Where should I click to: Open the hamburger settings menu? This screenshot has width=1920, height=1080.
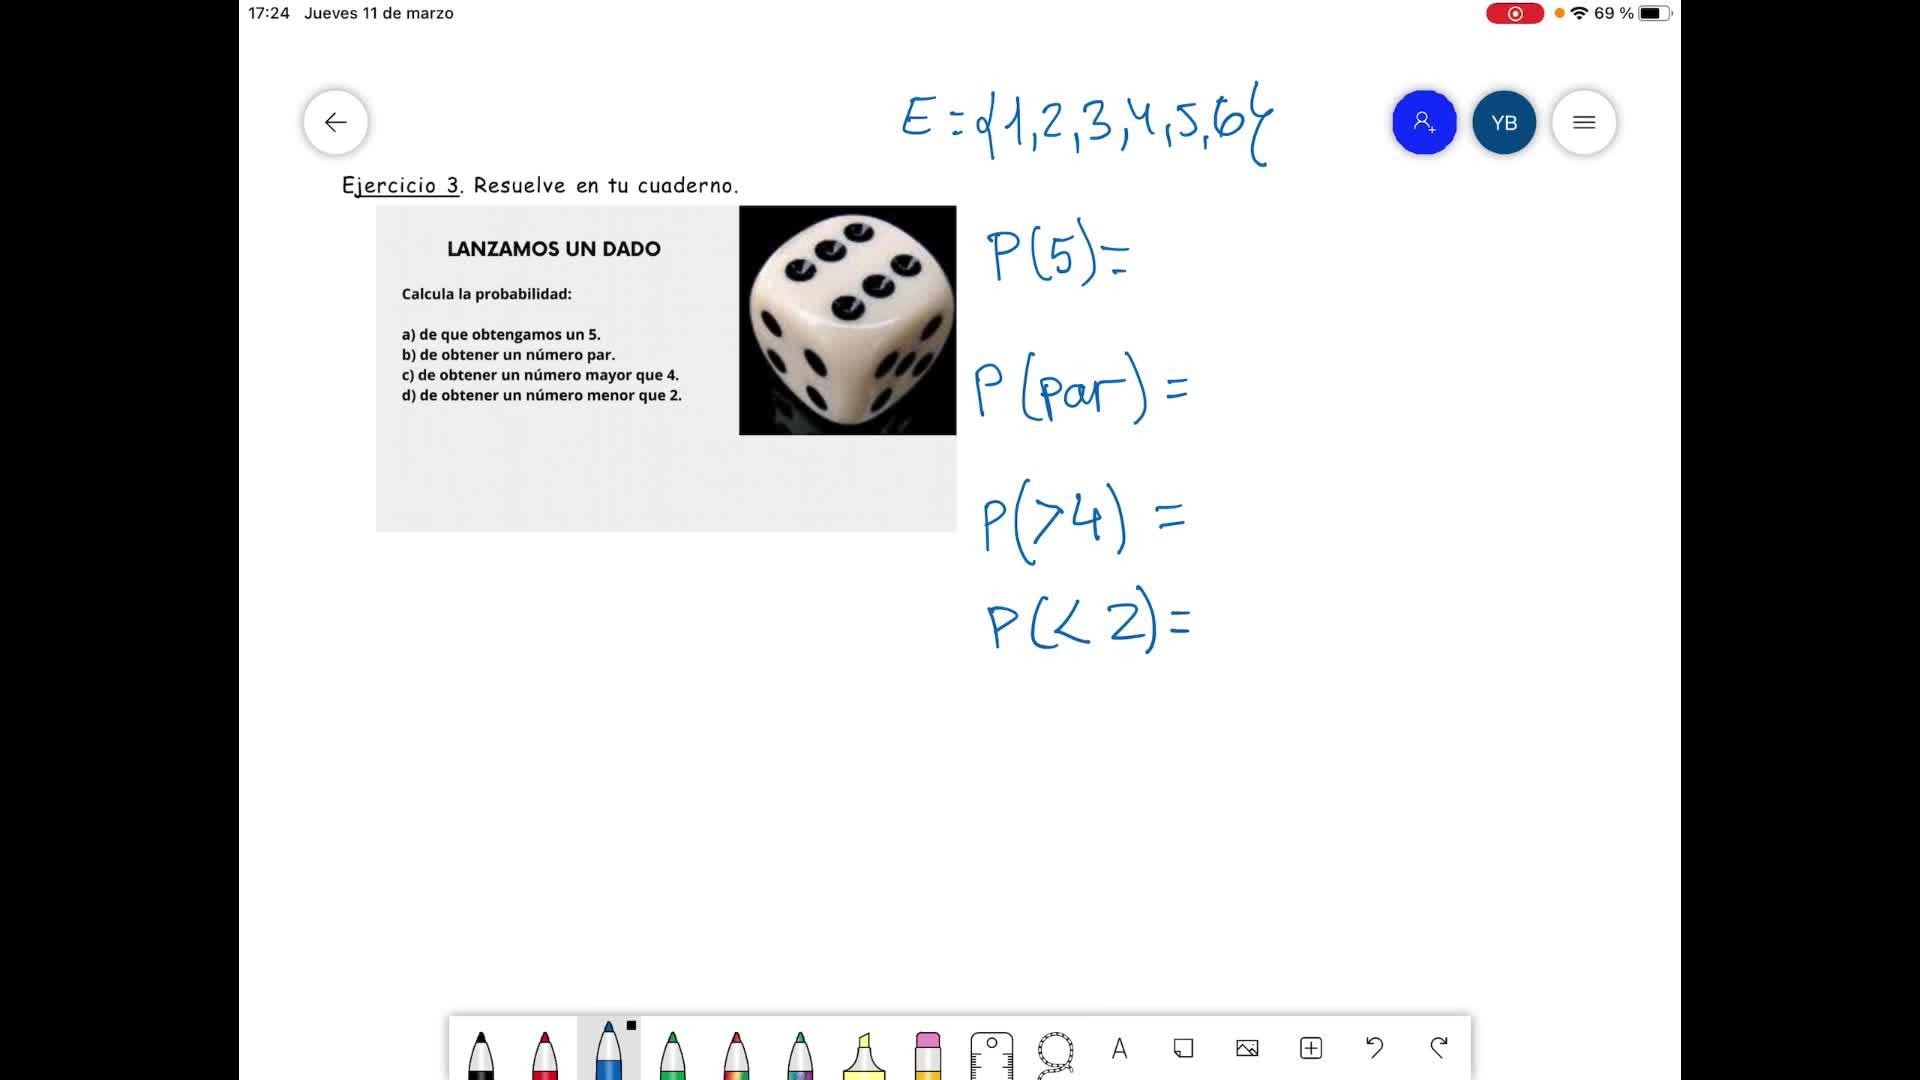pos(1584,122)
